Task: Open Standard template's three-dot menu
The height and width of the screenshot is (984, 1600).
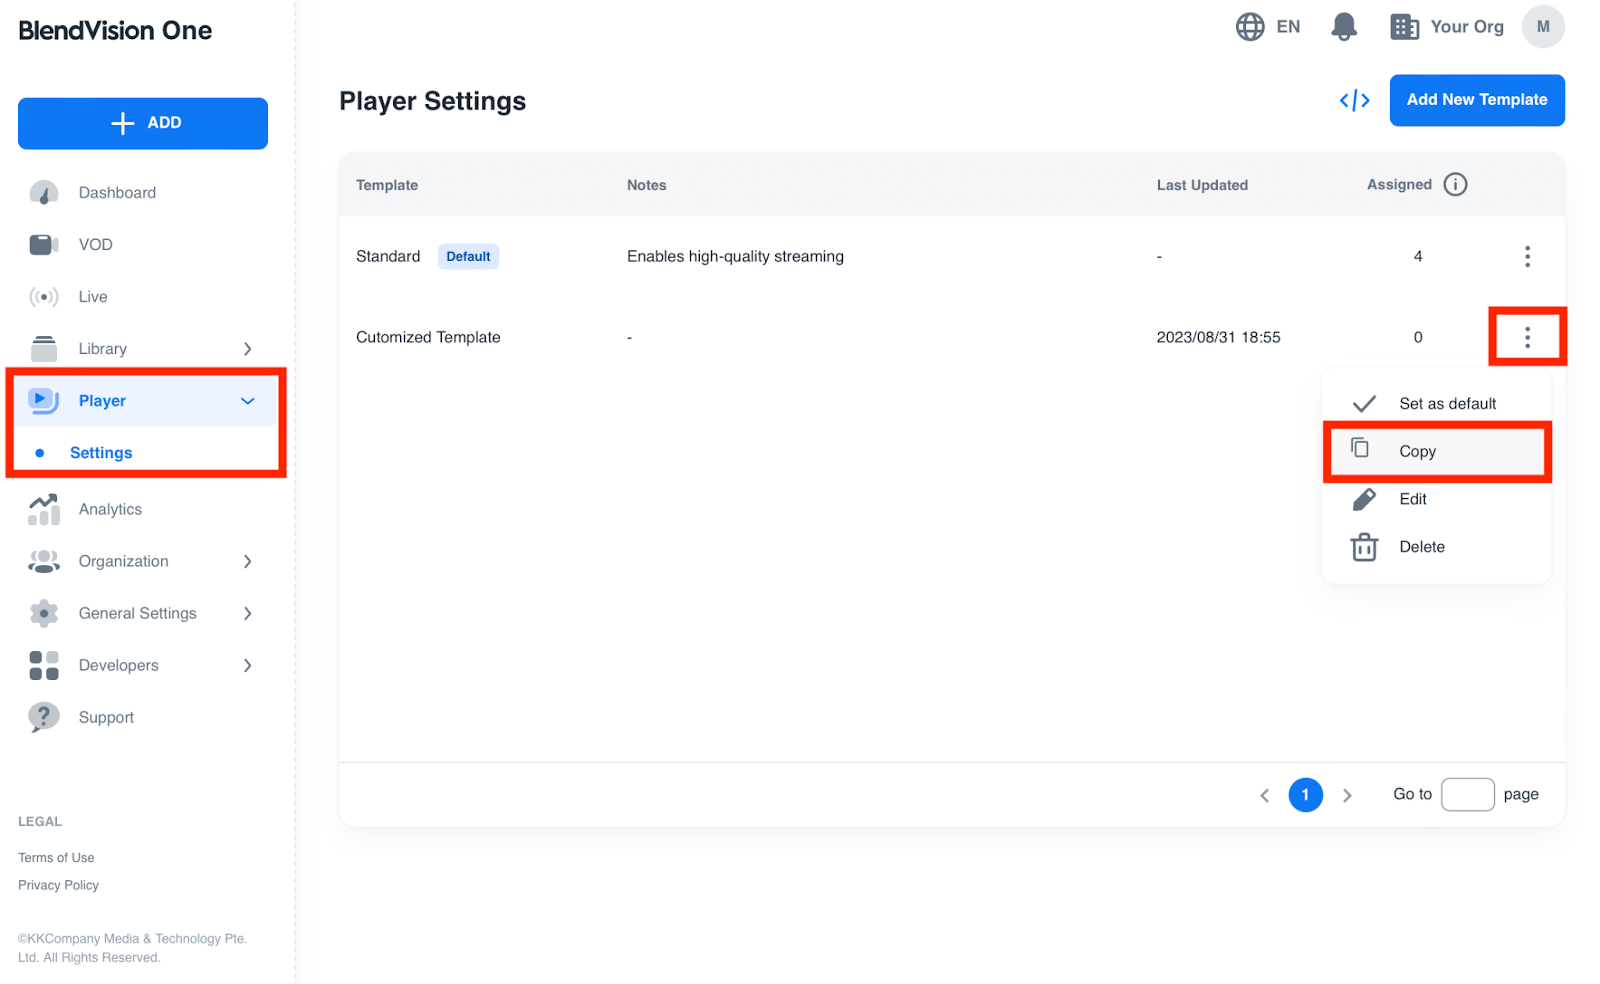Action: coord(1526,257)
